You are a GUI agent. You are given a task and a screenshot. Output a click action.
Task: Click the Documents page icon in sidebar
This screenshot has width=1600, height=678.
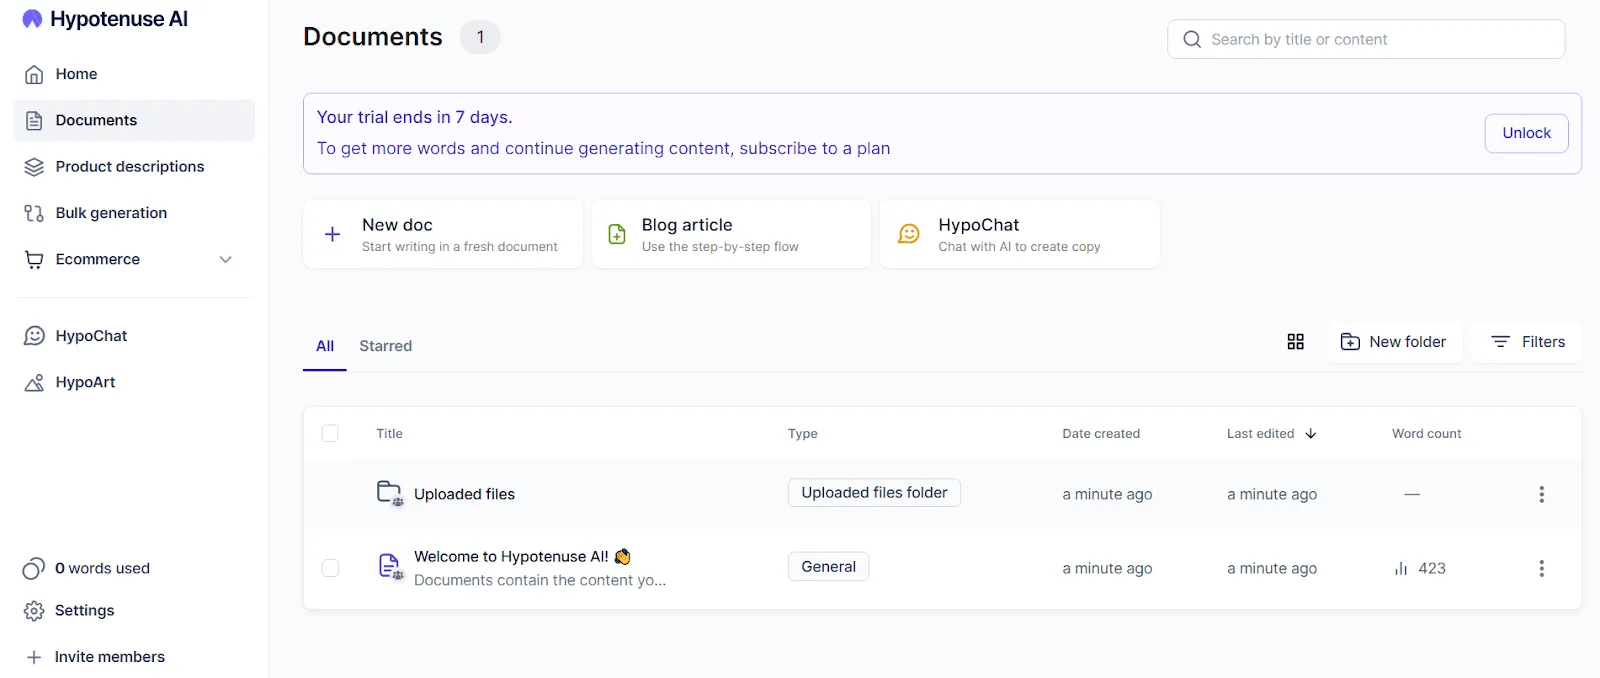point(34,120)
